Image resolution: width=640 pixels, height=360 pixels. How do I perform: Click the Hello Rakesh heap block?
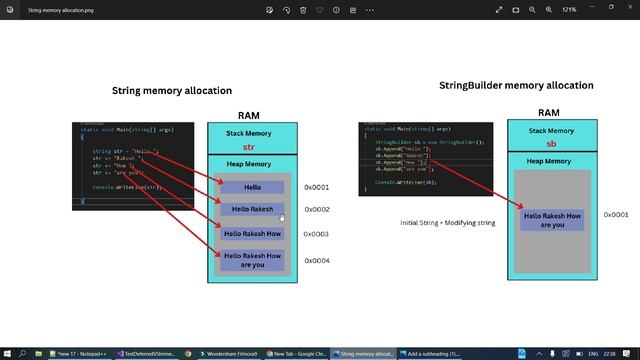point(252,209)
